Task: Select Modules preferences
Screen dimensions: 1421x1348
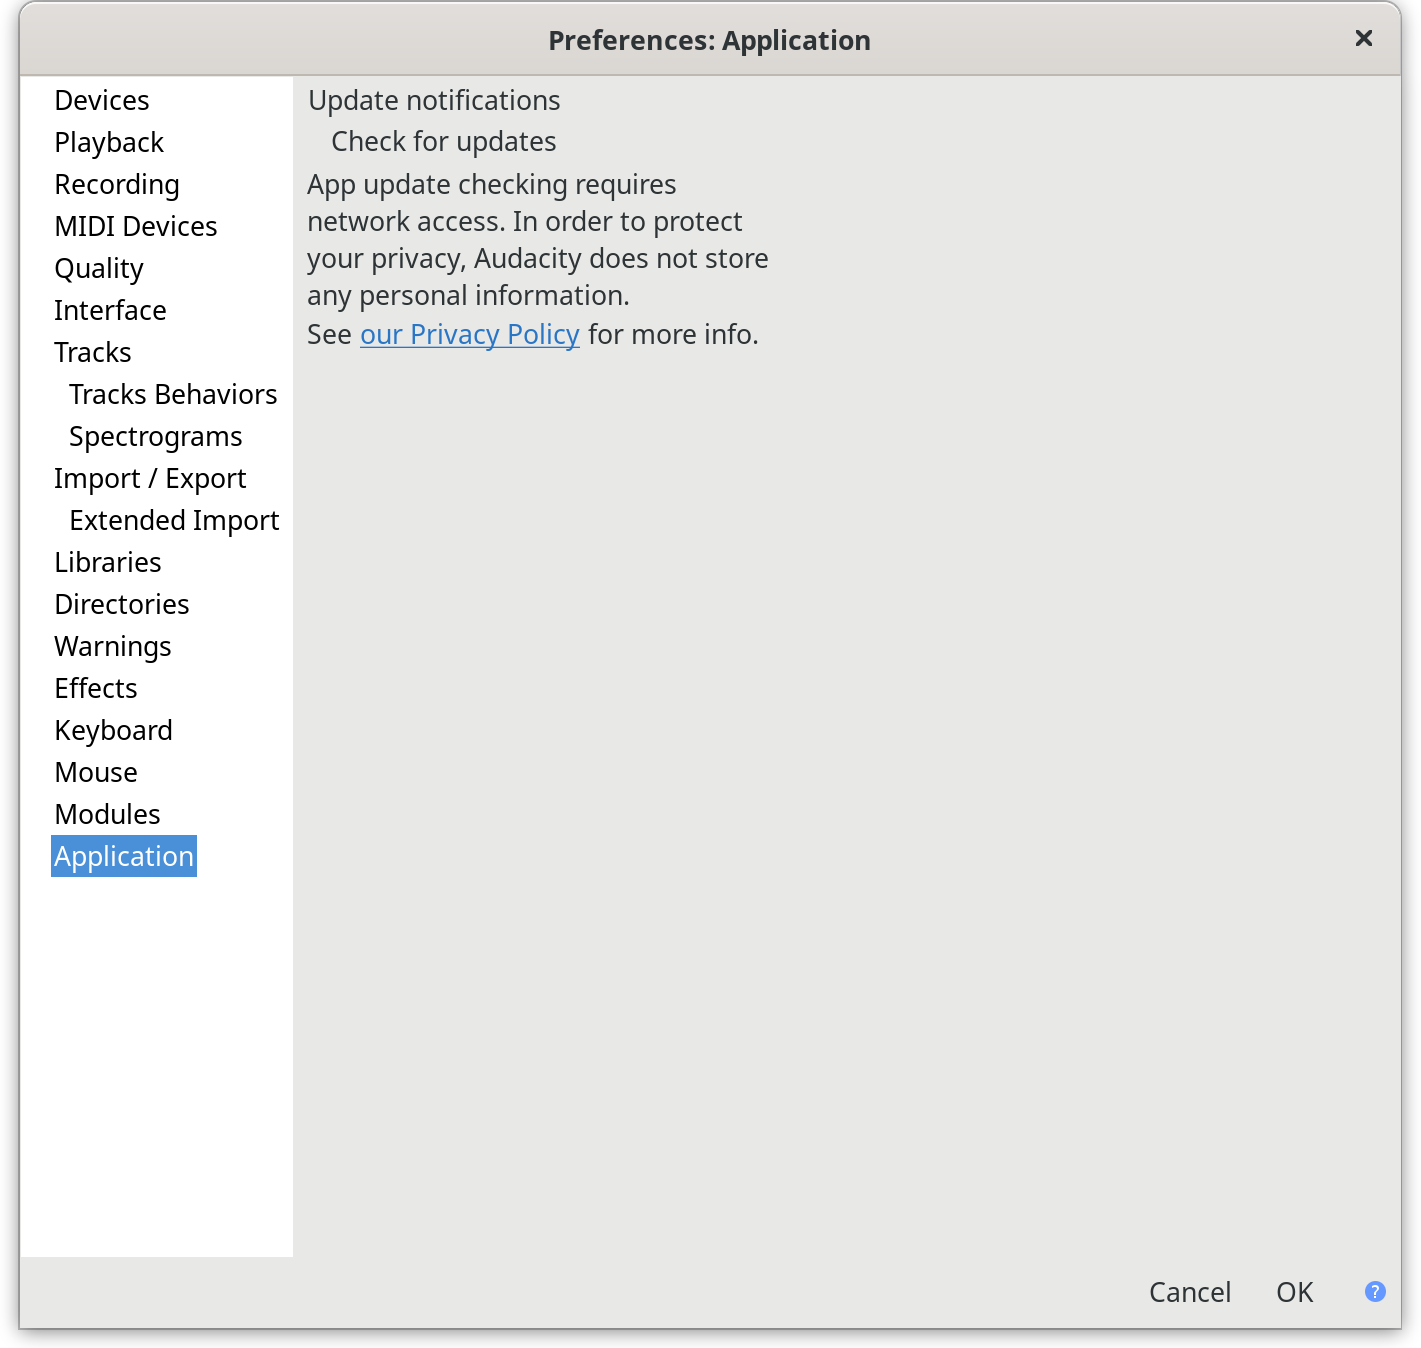Action: tap(107, 814)
